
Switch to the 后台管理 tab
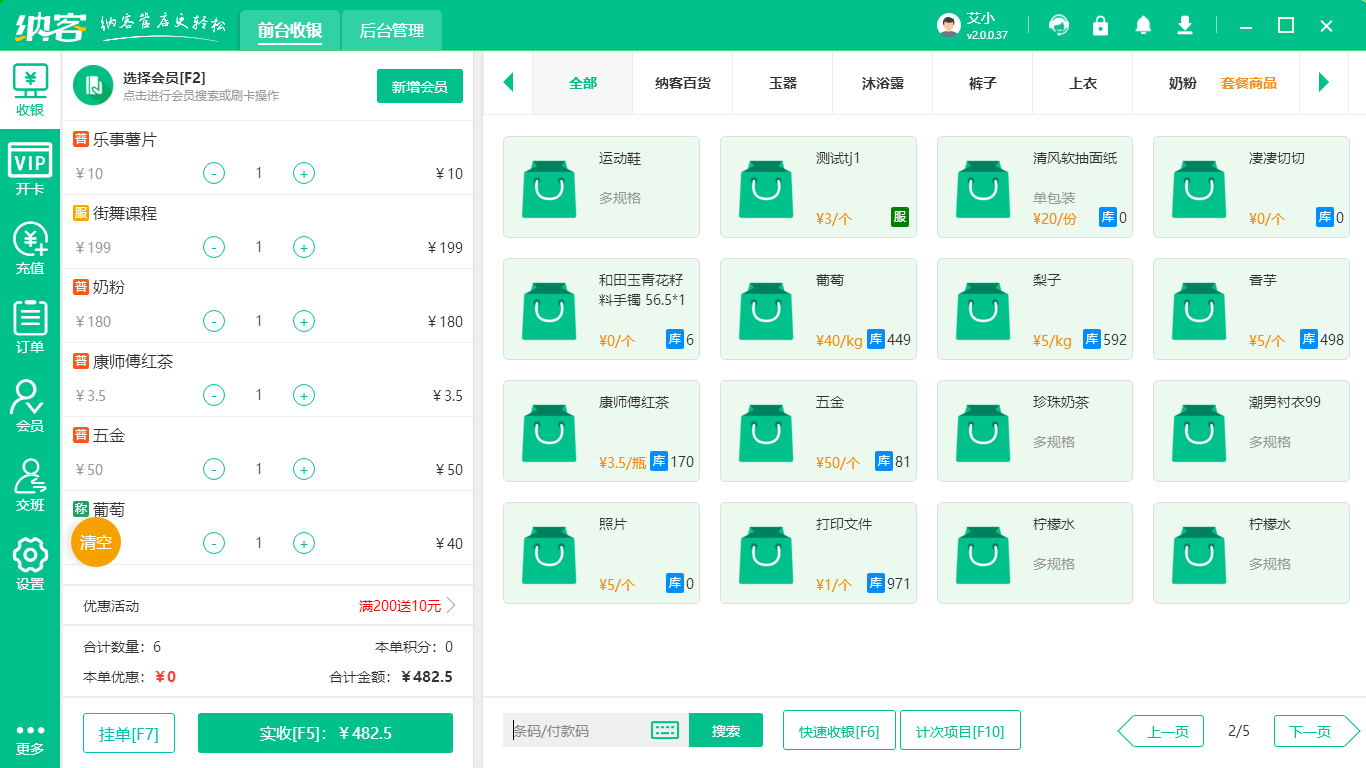tap(391, 30)
